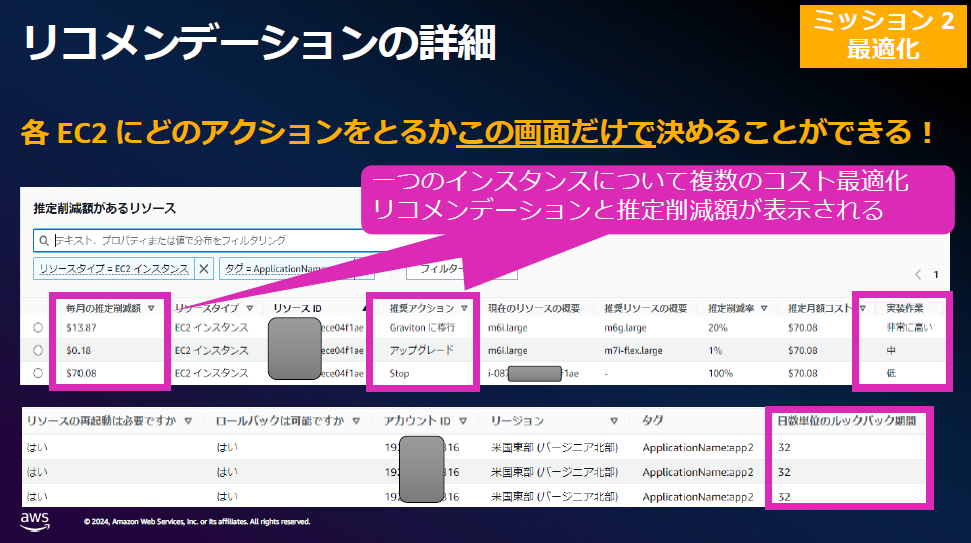Sort by ロールバックは可能ですか column arrow
The image size is (971, 543).
tap(356, 421)
